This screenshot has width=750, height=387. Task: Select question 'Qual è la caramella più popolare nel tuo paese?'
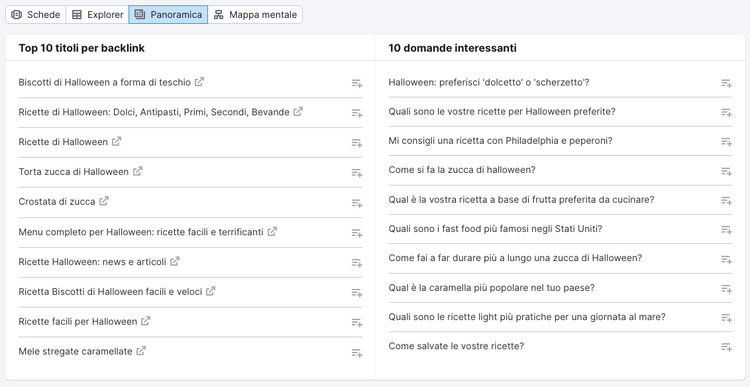(x=492, y=288)
